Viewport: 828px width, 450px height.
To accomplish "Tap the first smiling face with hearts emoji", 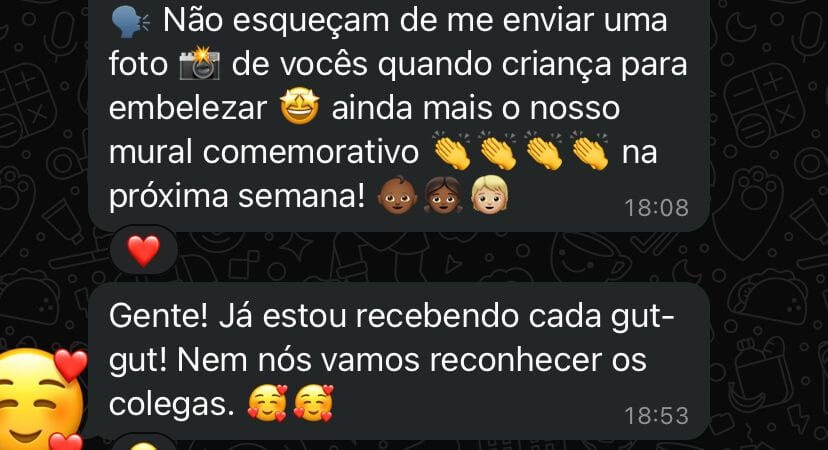I will [x=268, y=403].
